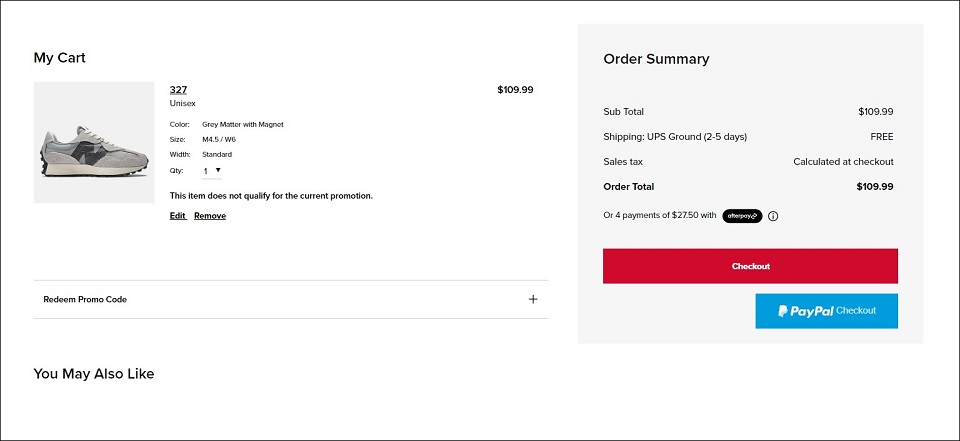The image size is (960, 441).
Task: Select the quantity value 1
Action: point(206,172)
